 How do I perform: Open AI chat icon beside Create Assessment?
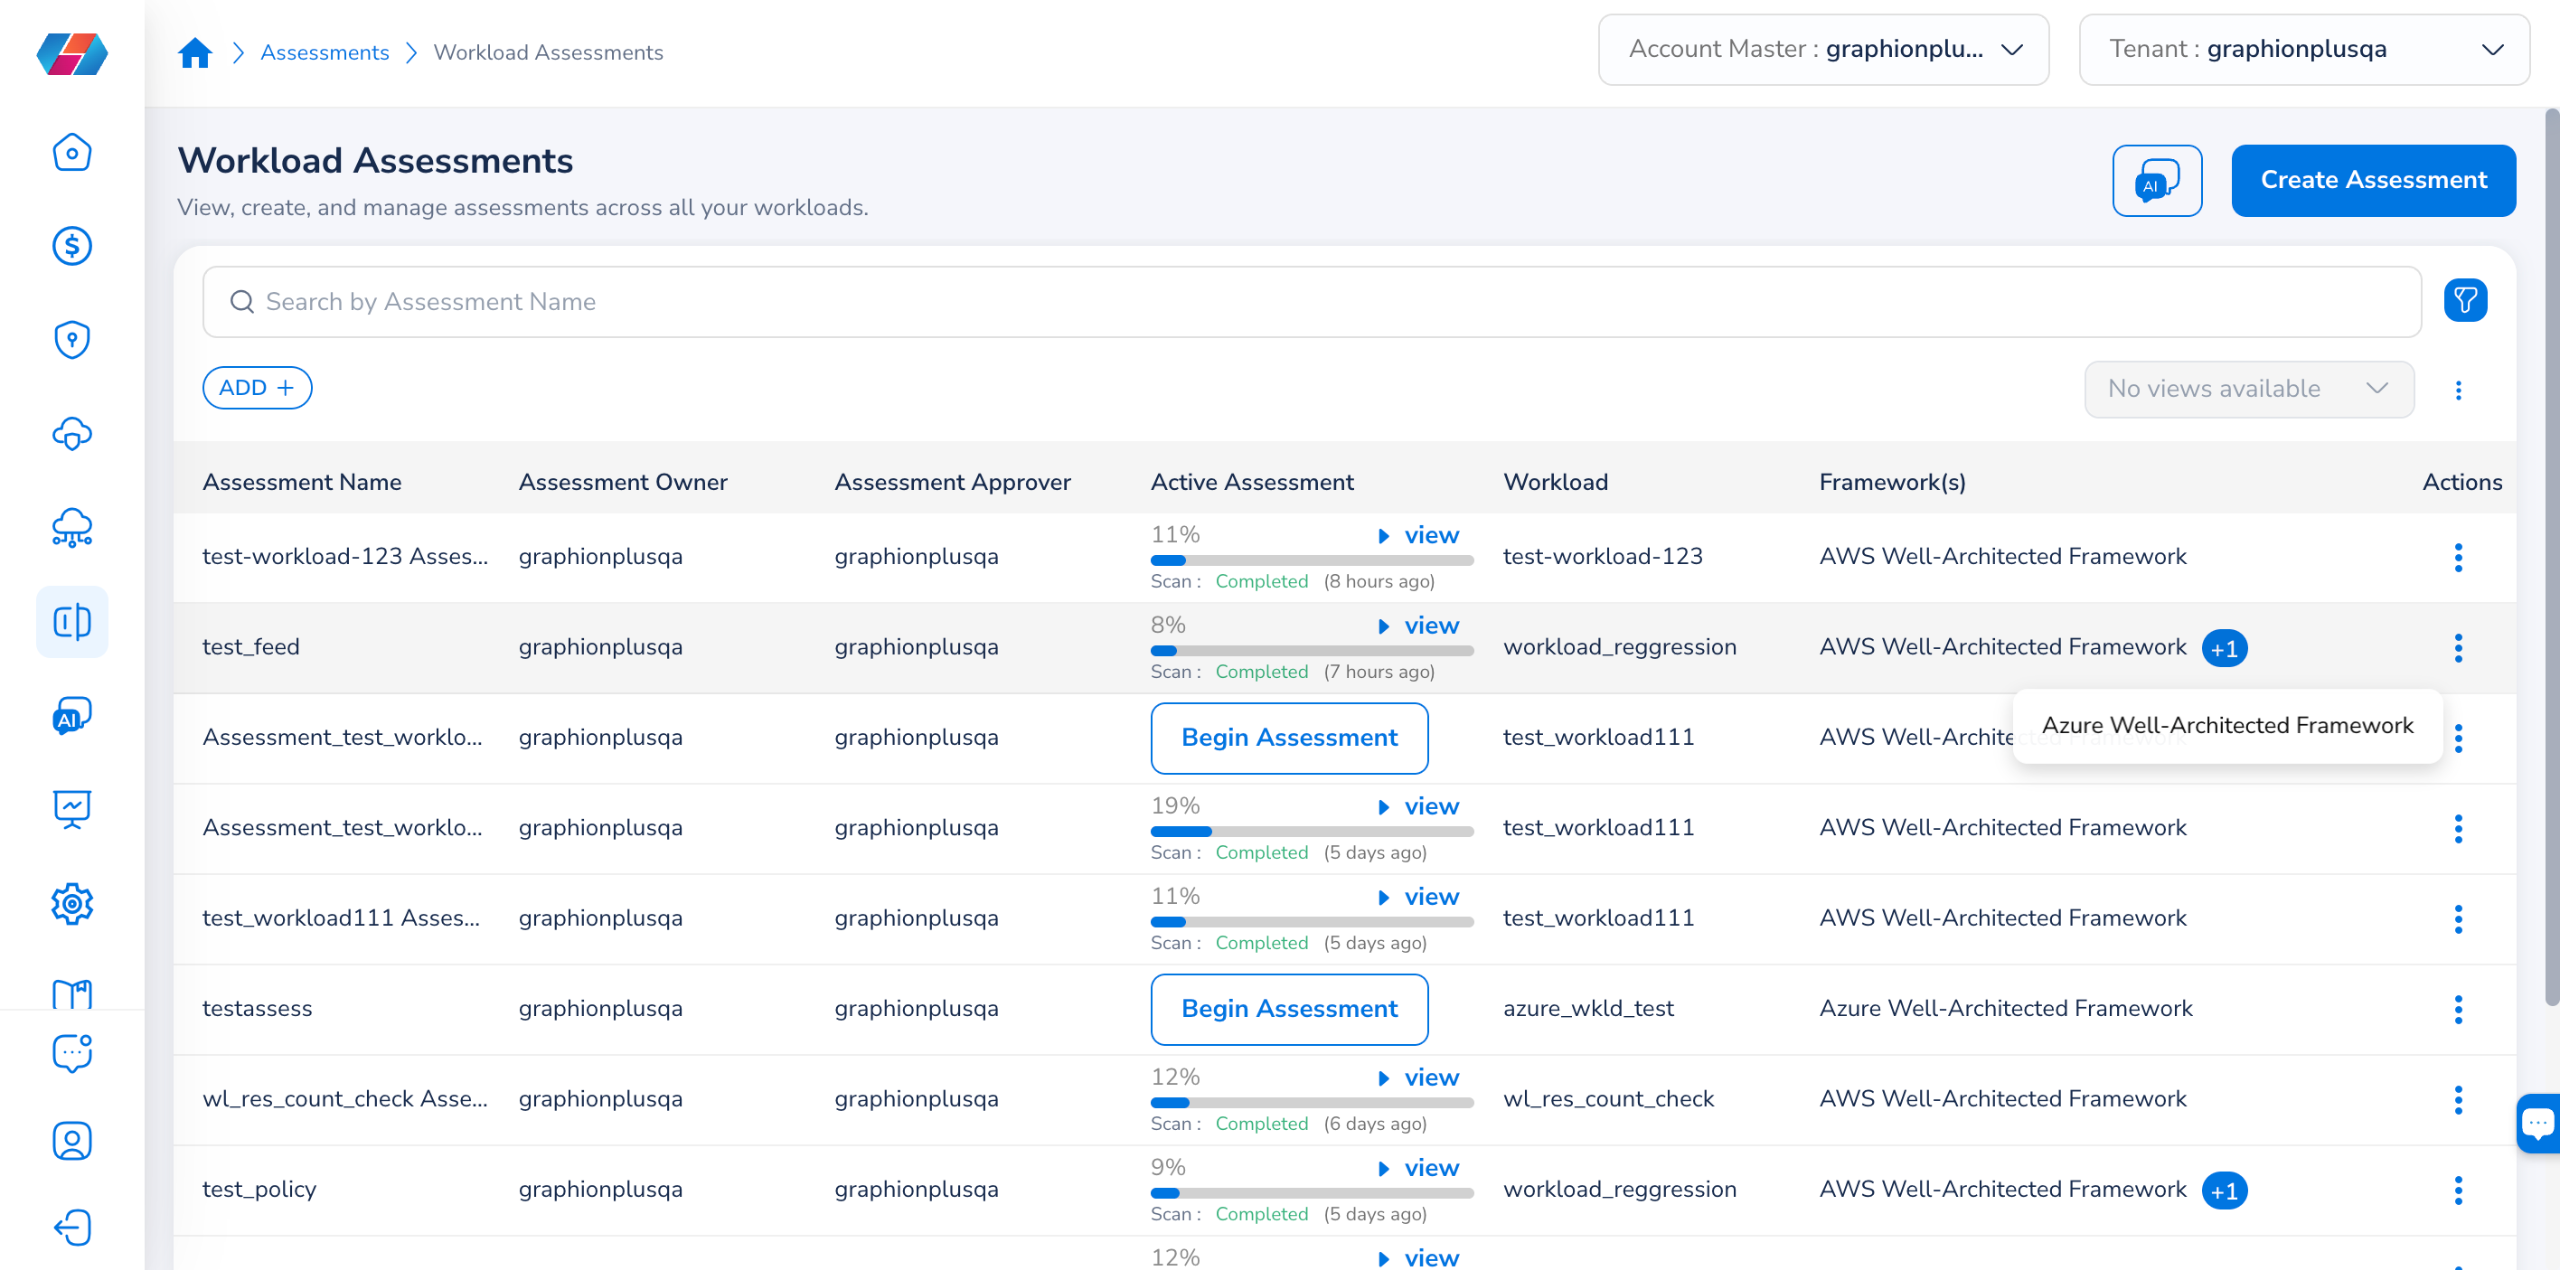click(x=2156, y=181)
